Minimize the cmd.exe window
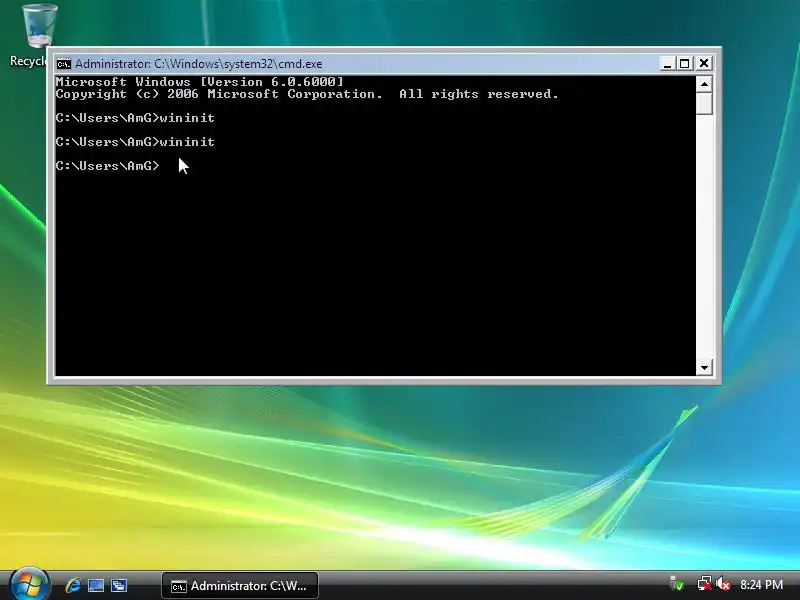This screenshot has height=600, width=800. [667, 64]
